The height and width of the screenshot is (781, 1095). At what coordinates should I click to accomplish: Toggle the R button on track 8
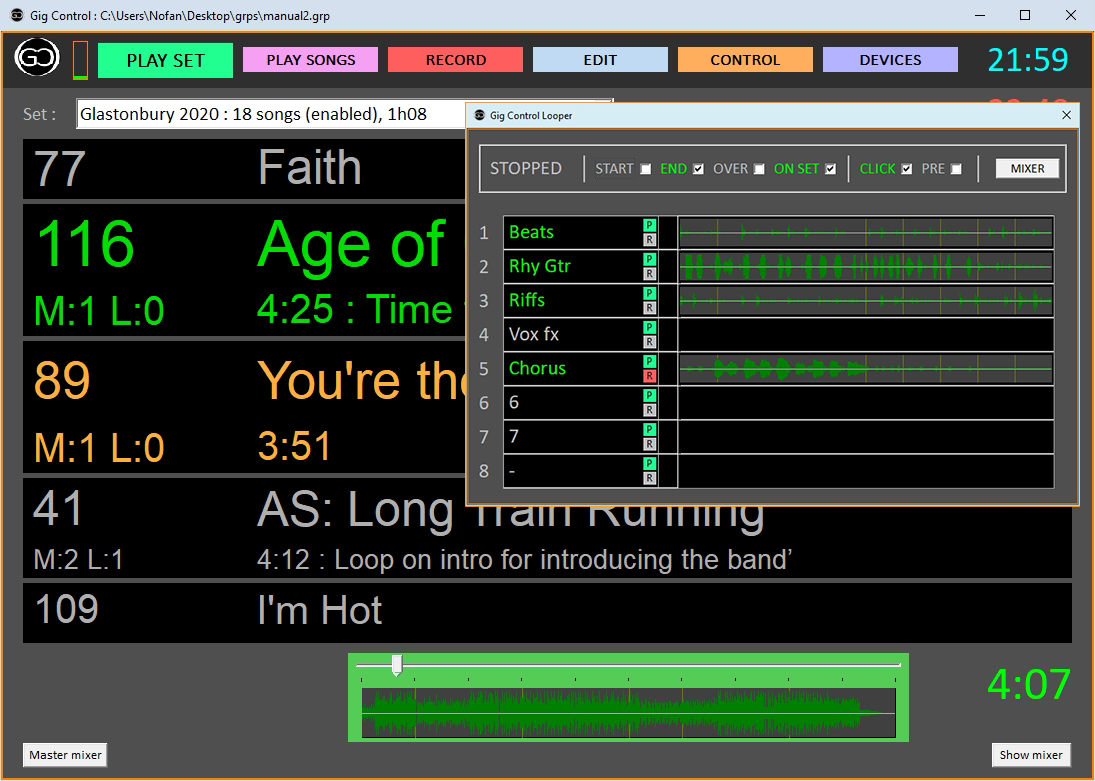(649, 479)
